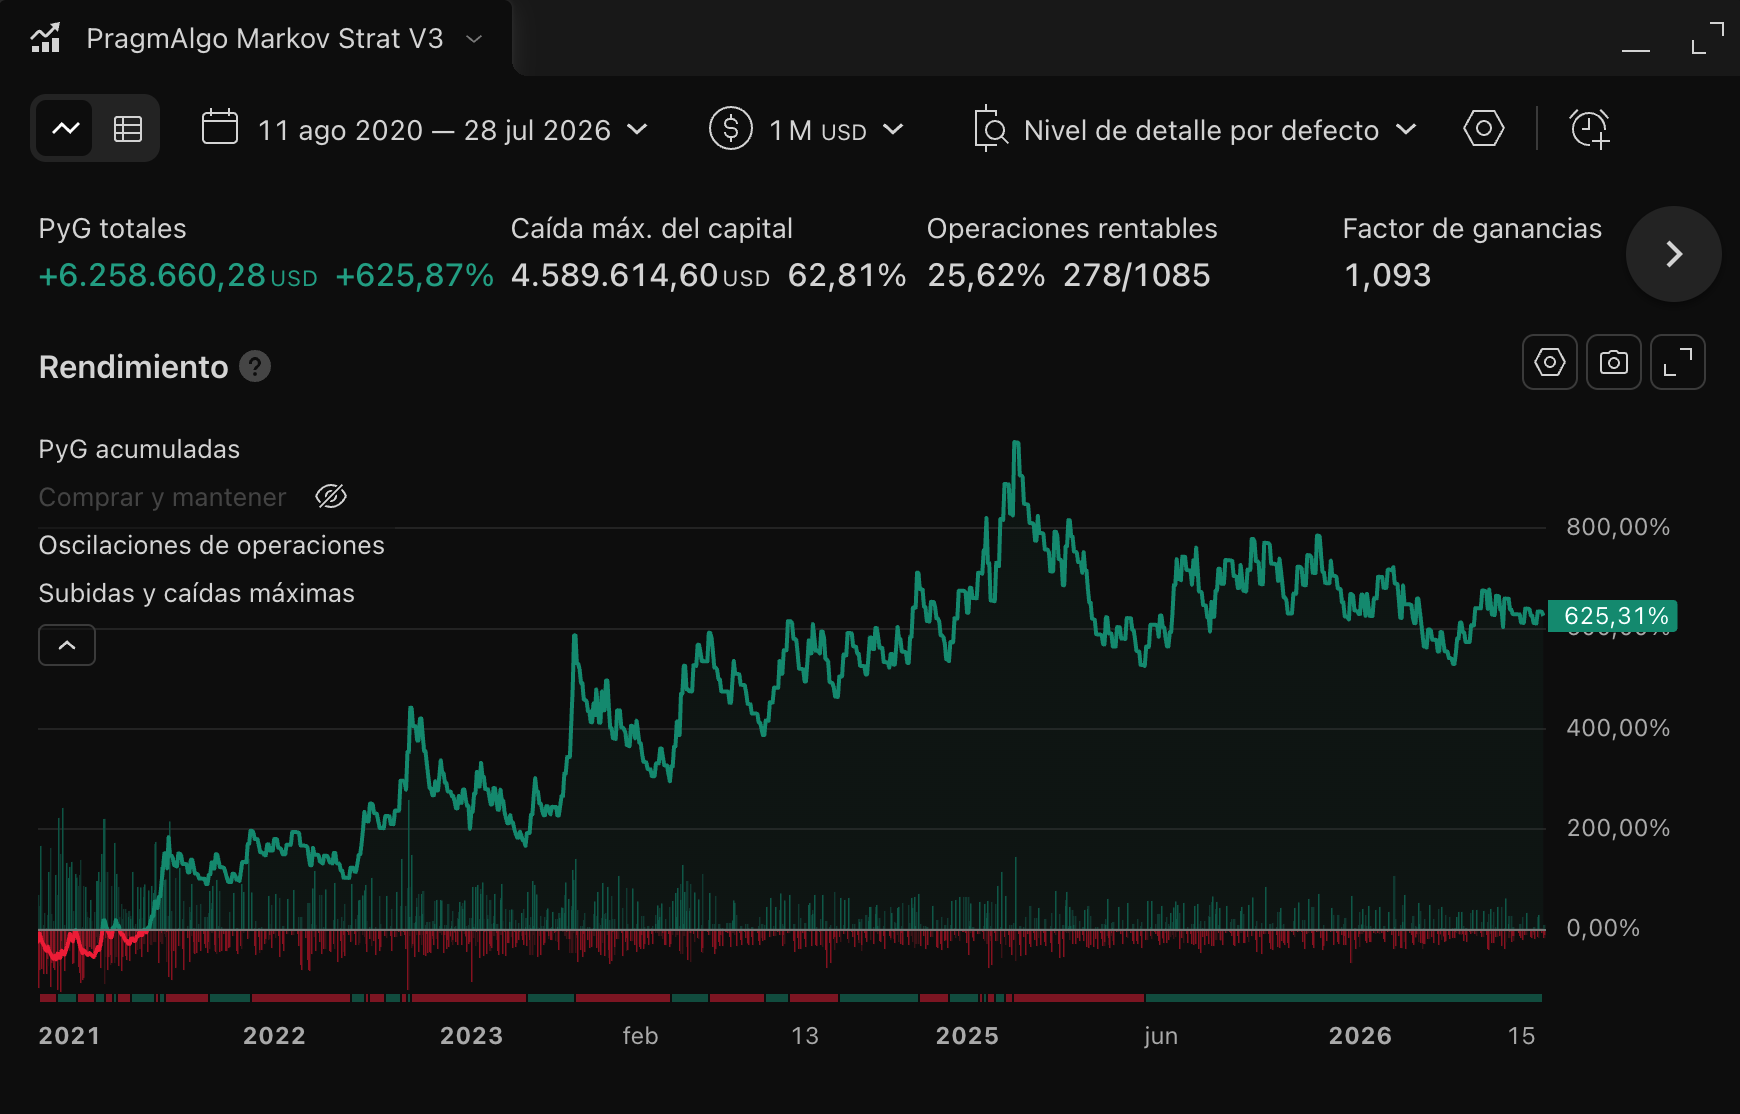
Task: Open Rendimiento chart settings hexagon icon
Action: coord(1550,362)
